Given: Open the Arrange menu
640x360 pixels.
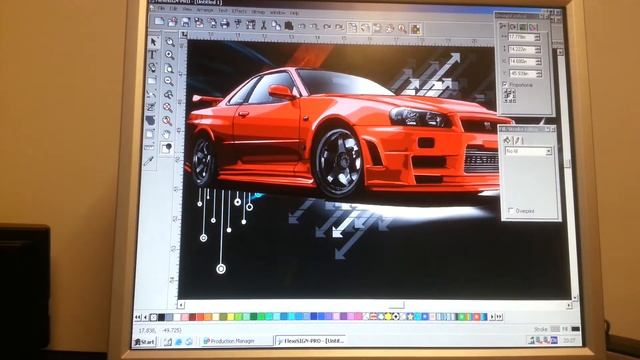Looking at the screenshot, I should pos(204,9).
